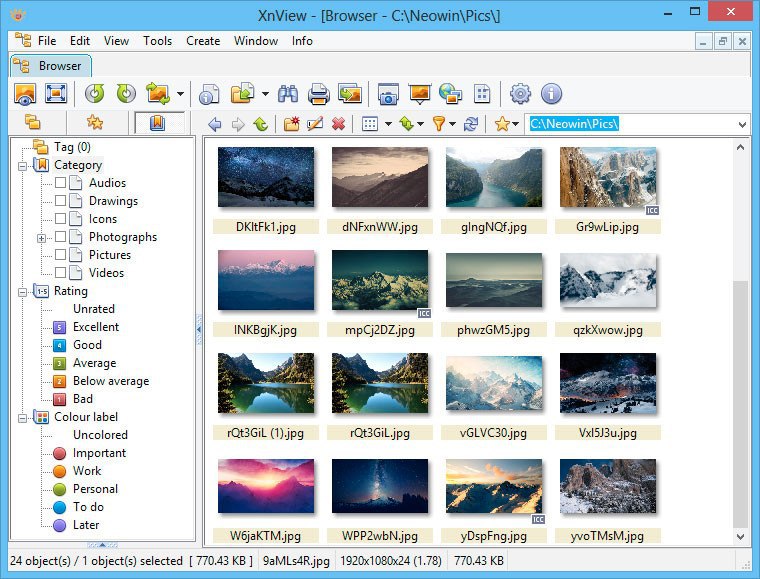Click the Fullscreen view icon
Viewport: 760px width, 579px height.
56,94
